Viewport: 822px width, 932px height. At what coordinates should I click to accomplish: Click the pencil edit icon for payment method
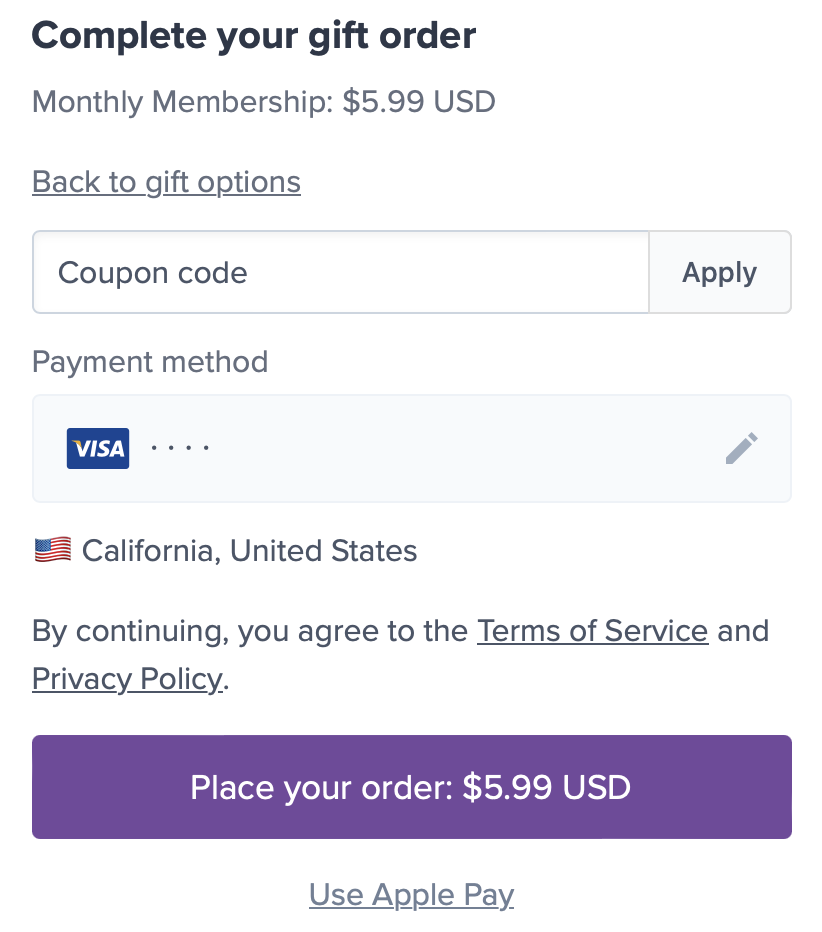(741, 448)
